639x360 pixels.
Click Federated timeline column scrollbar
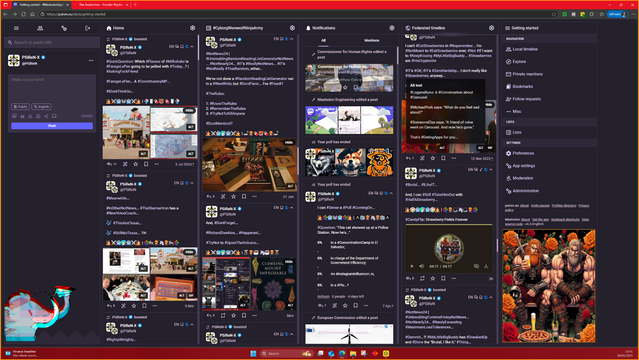point(497,245)
